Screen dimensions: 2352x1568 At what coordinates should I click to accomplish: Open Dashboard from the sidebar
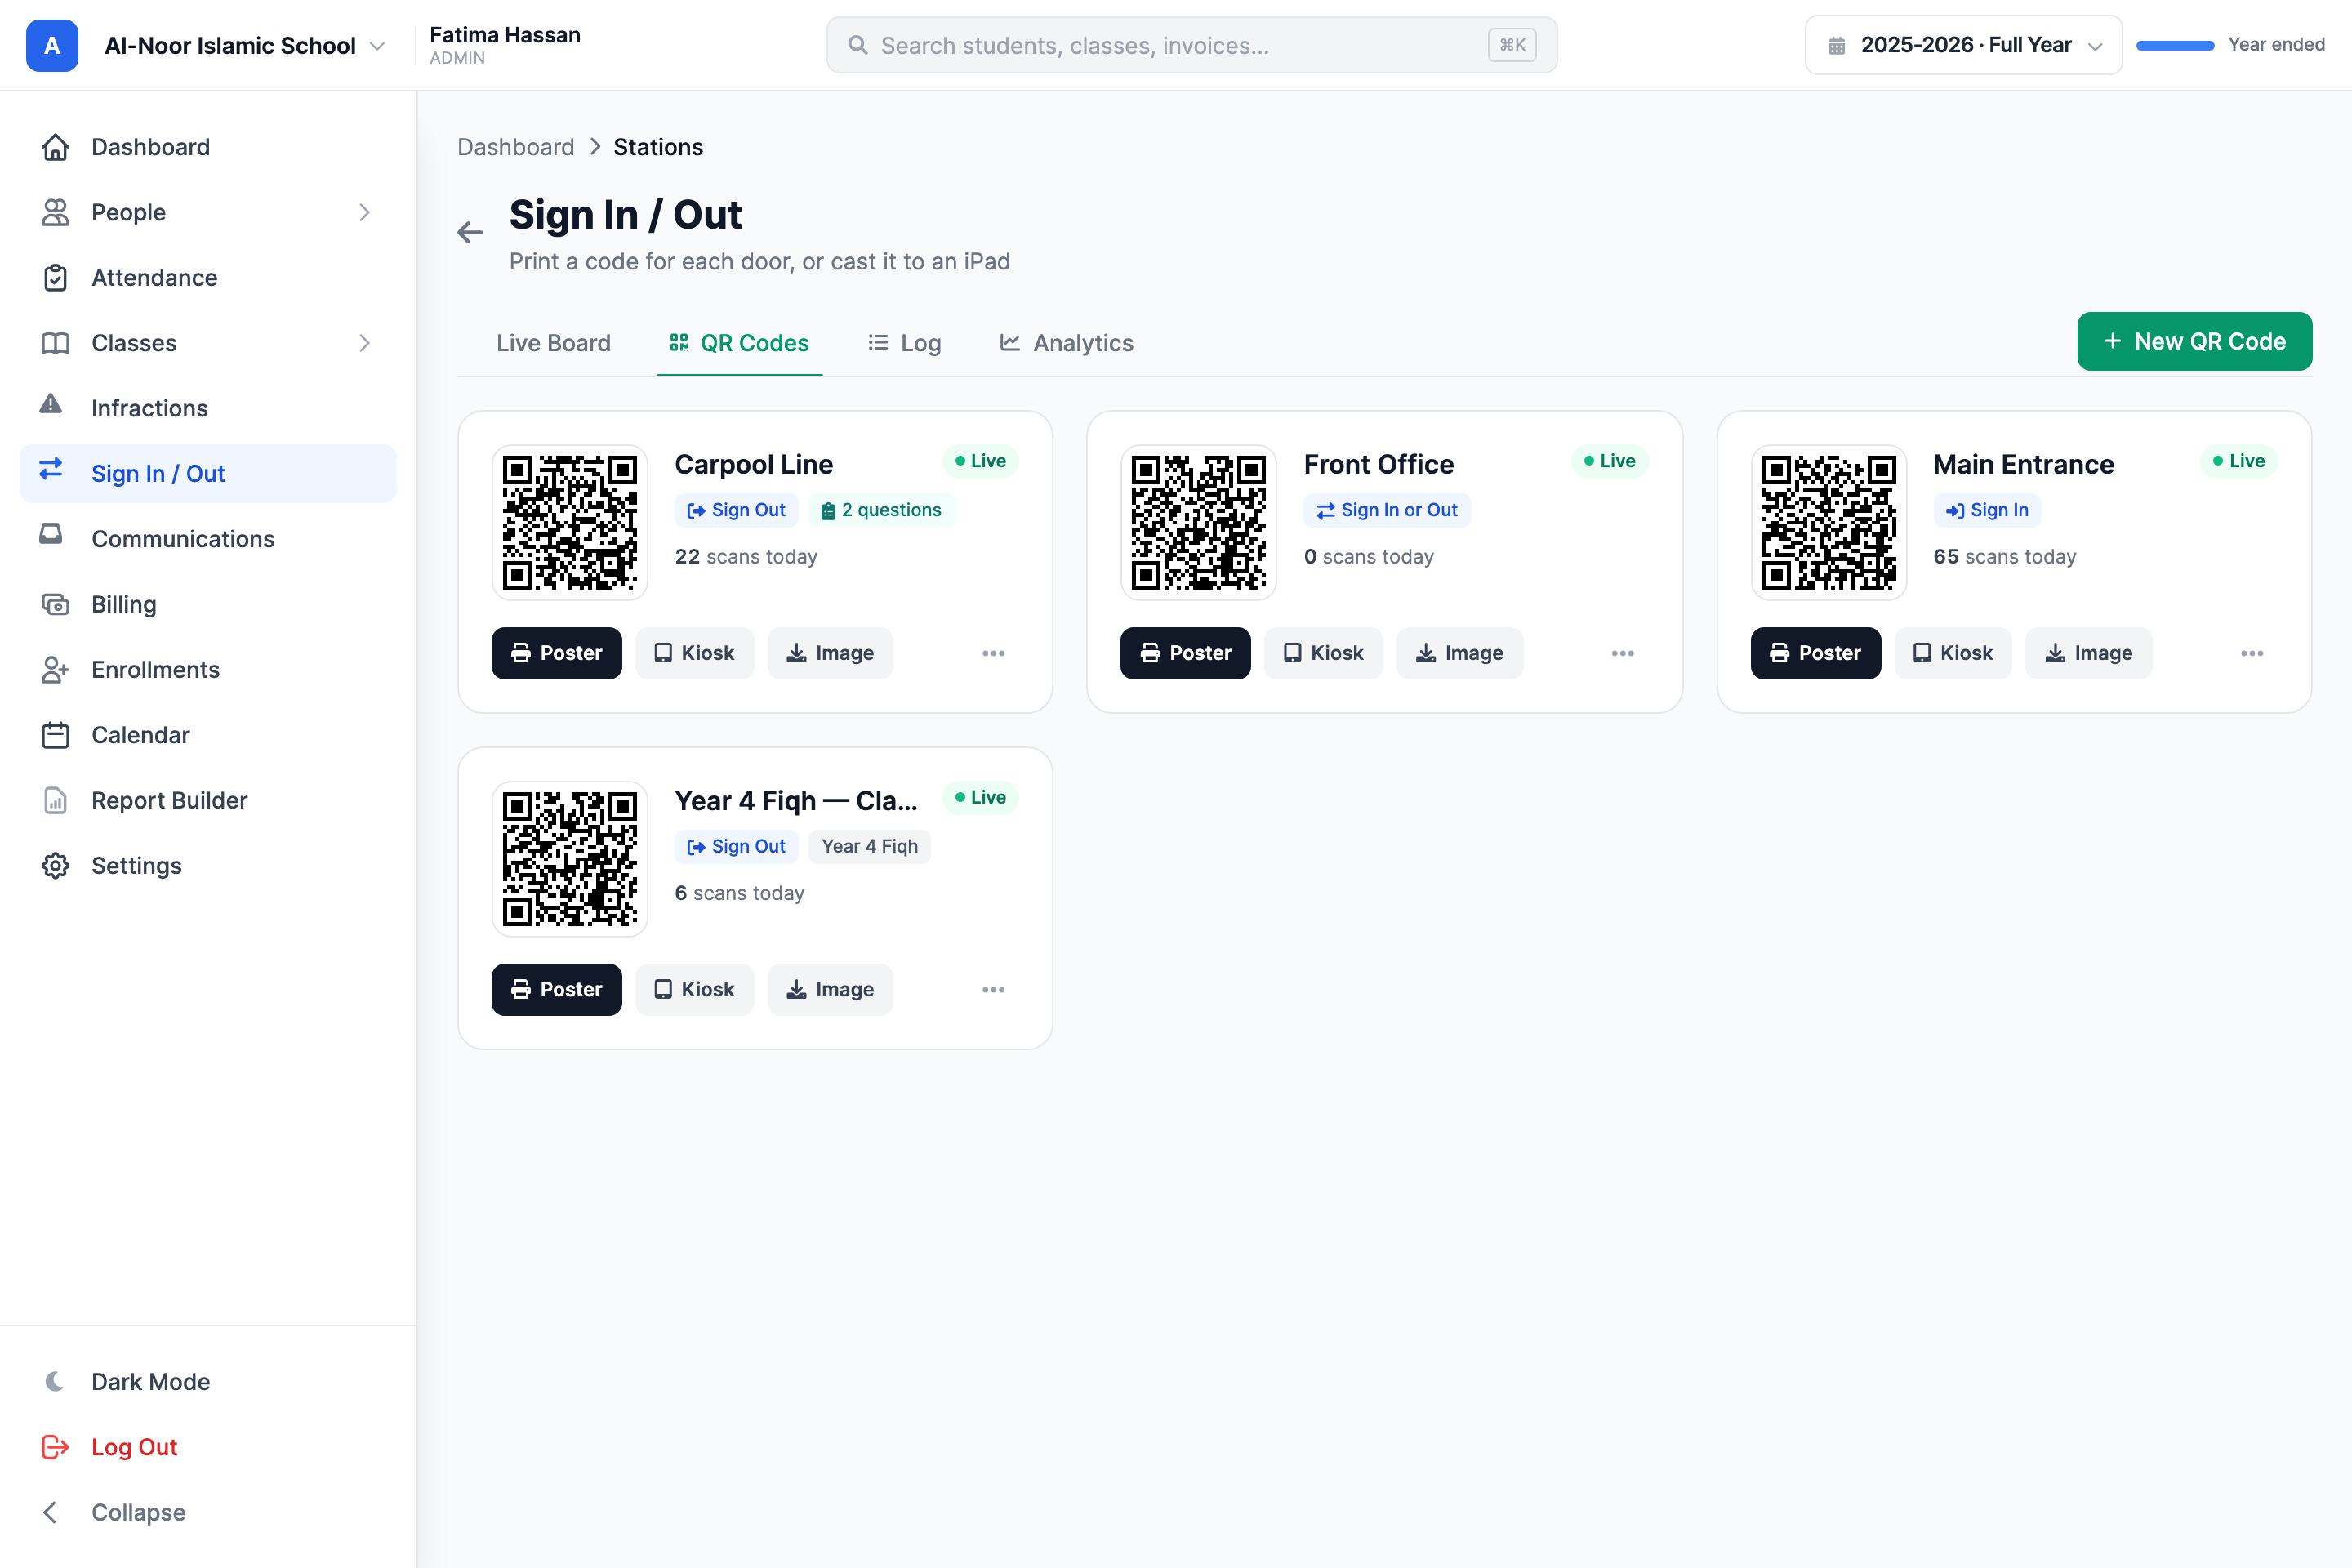[208, 147]
